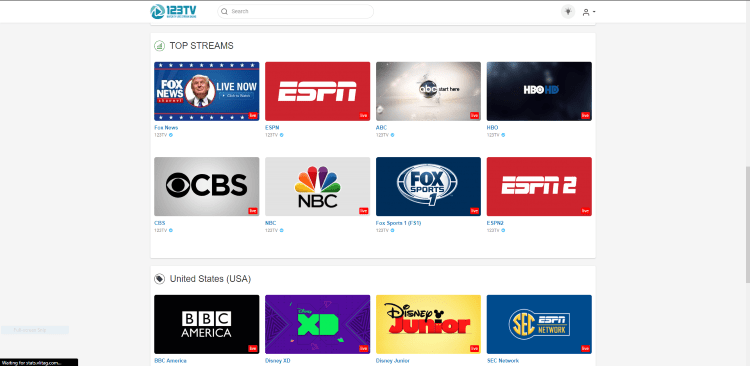Click the Fox News title link
The height and width of the screenshot is (366, 750).
point(166,128)
